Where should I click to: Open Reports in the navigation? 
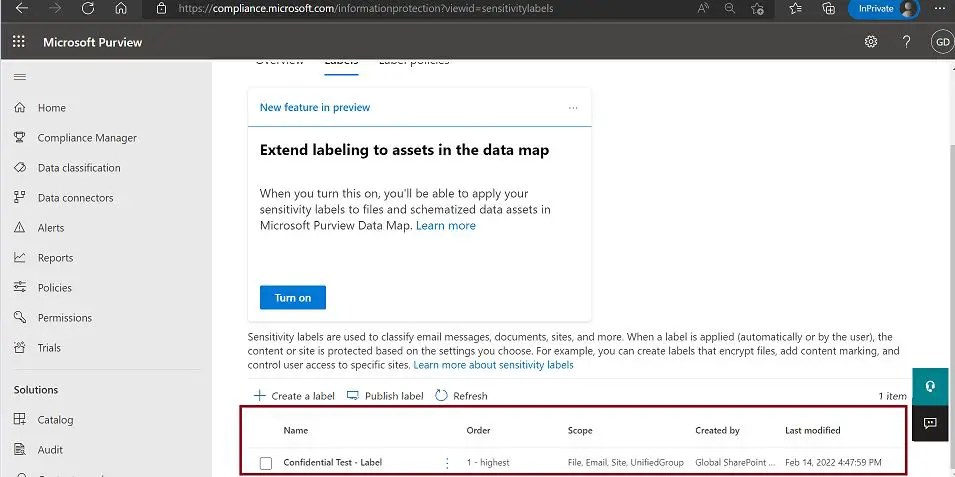[x=55, y=258]
